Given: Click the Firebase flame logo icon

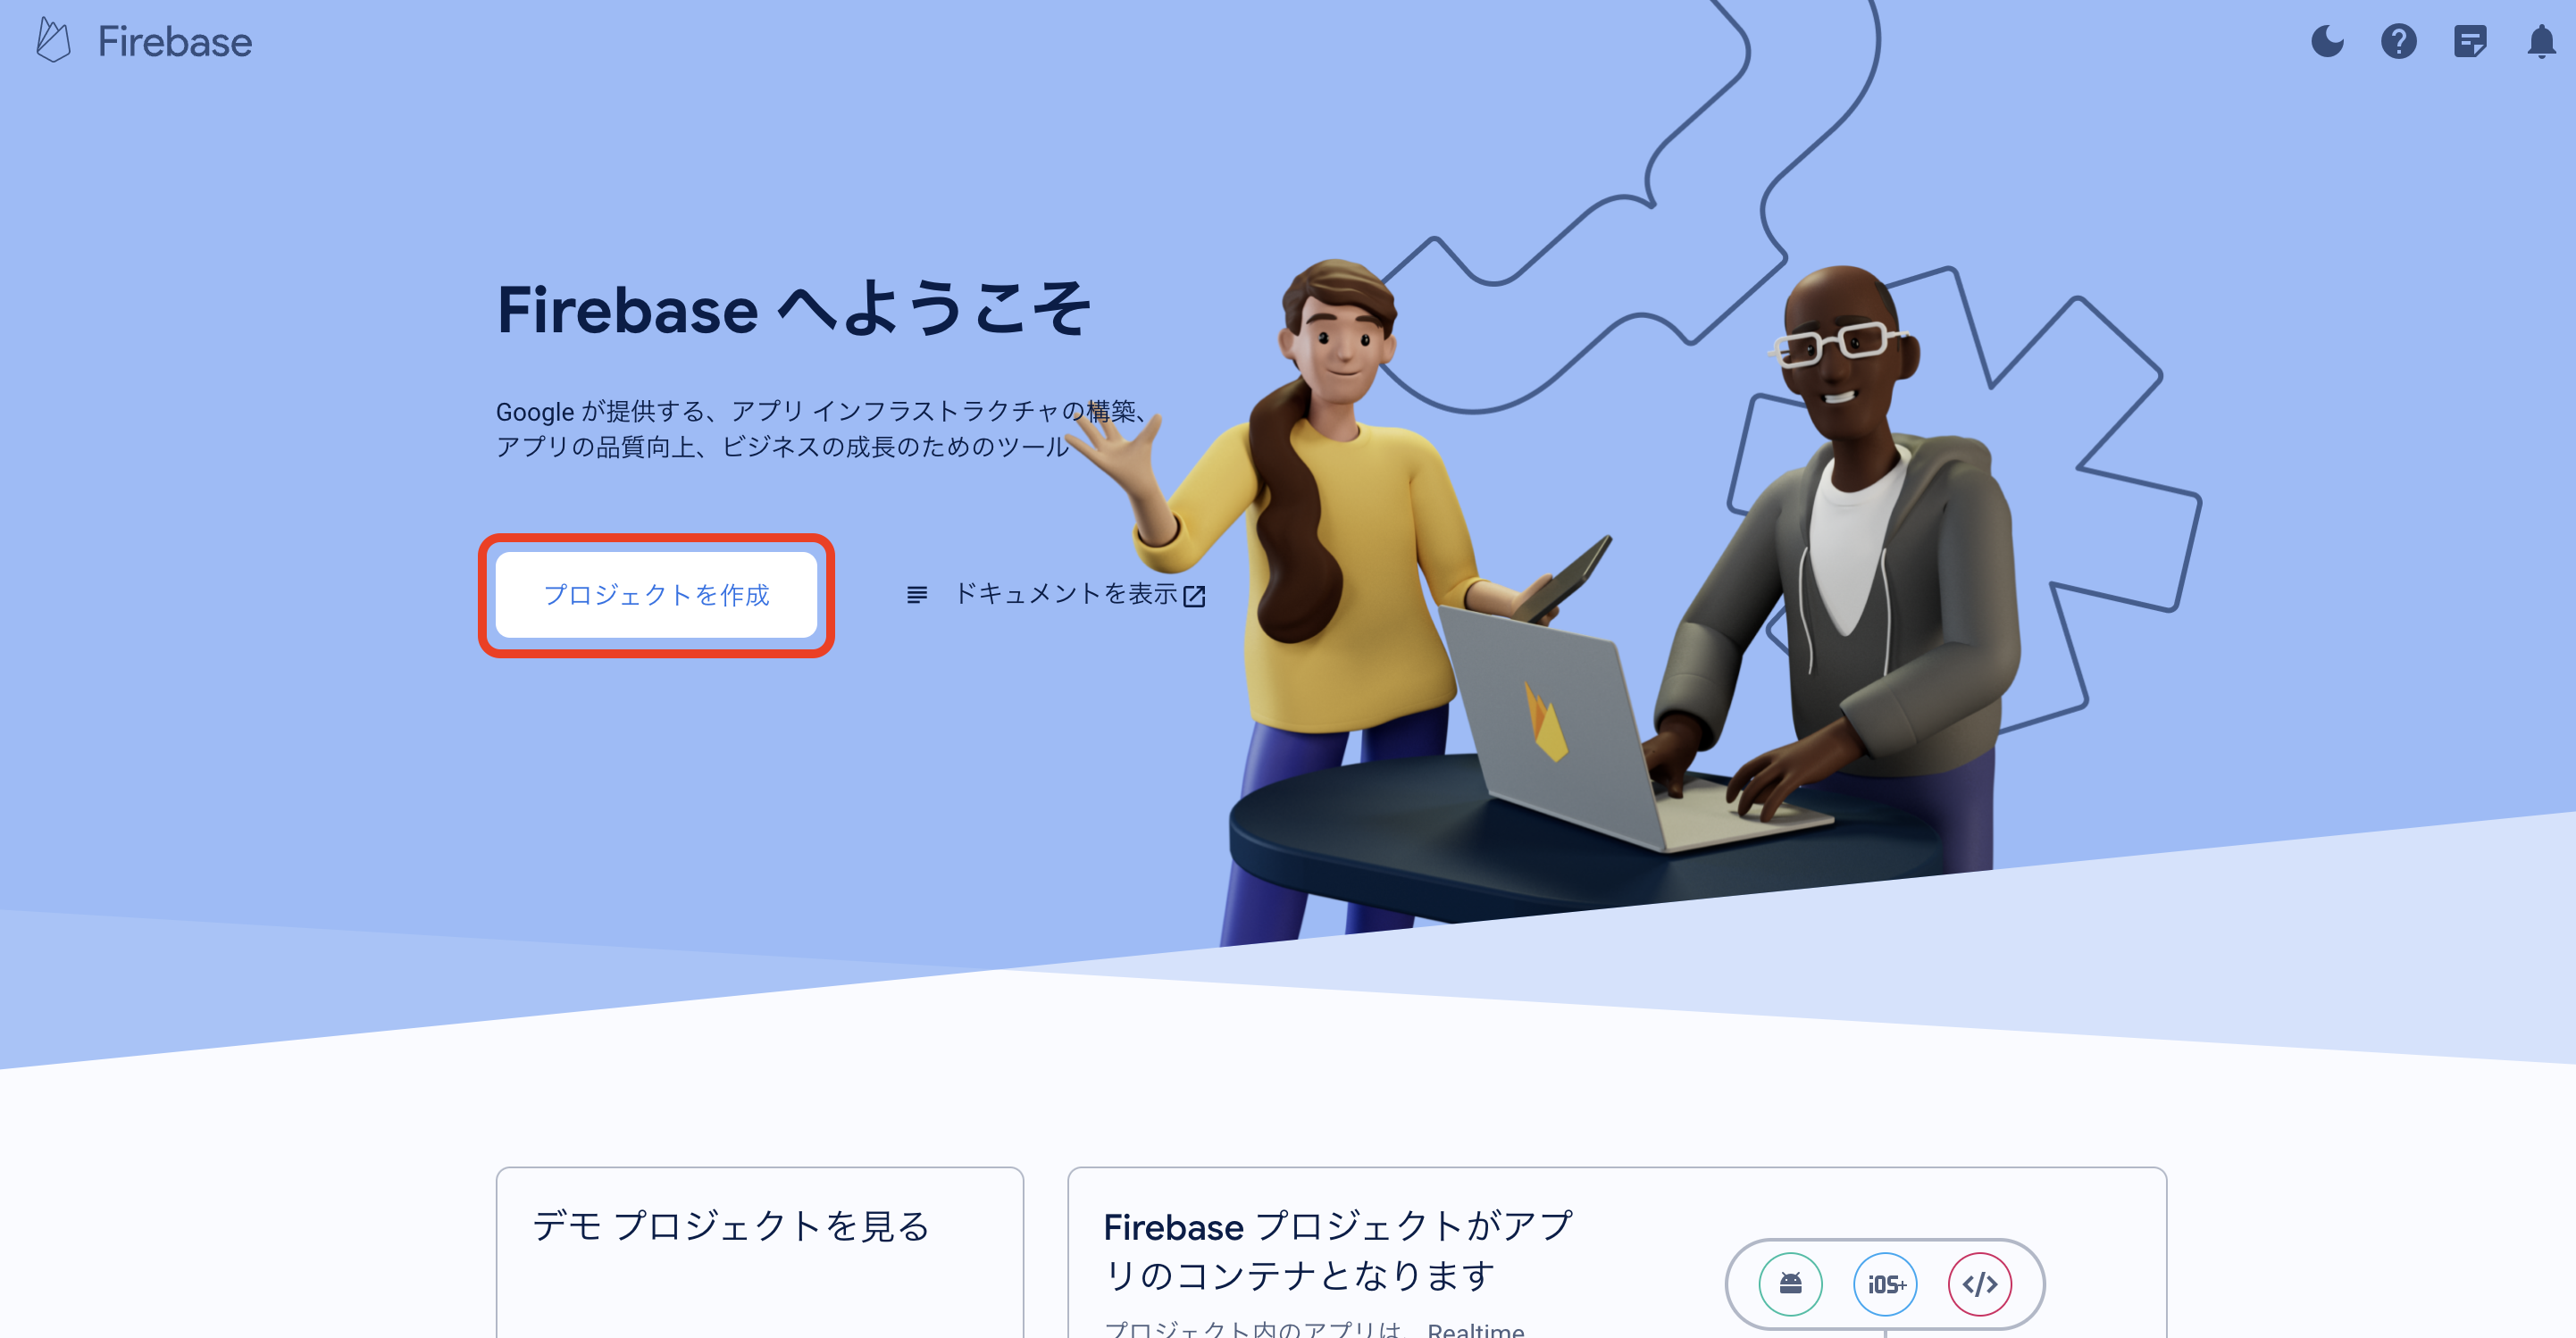Looking at the screenshot, I should pos(53,41).
